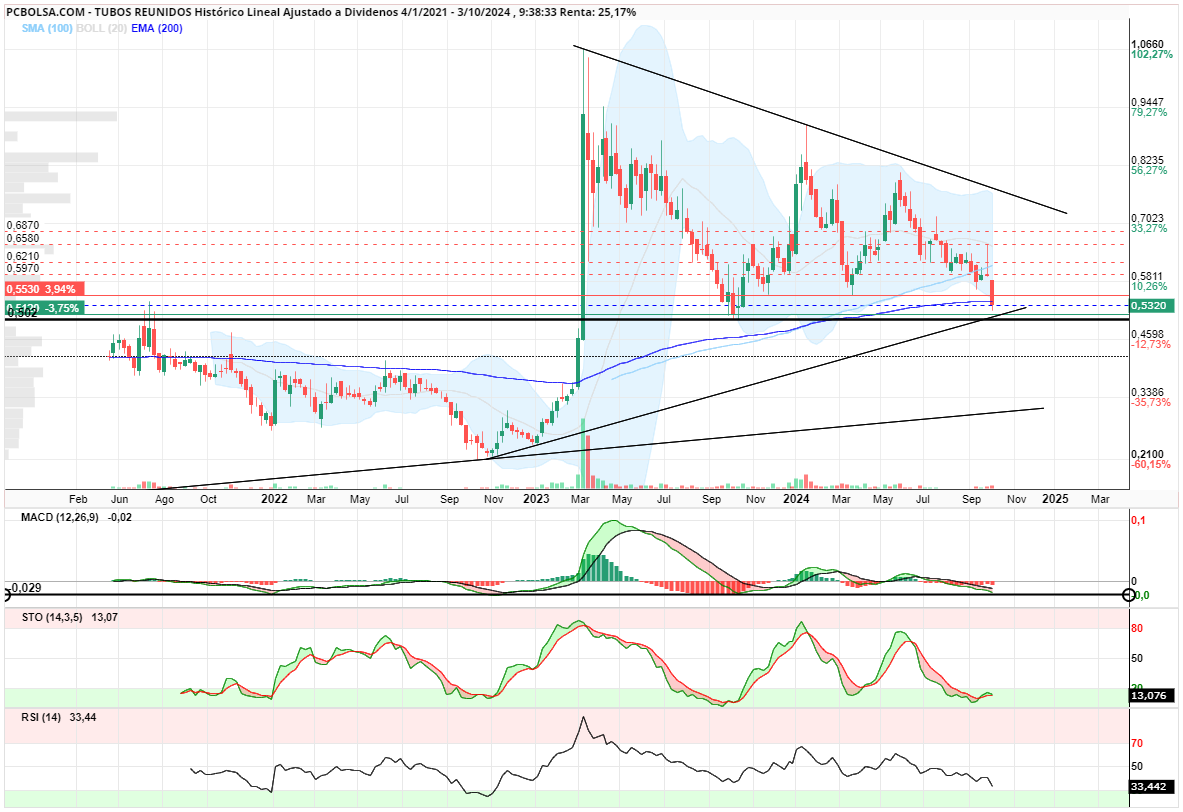Click the 0,5811 price axis value
Screen dimensions: 1183x812
pos(1148,276)
